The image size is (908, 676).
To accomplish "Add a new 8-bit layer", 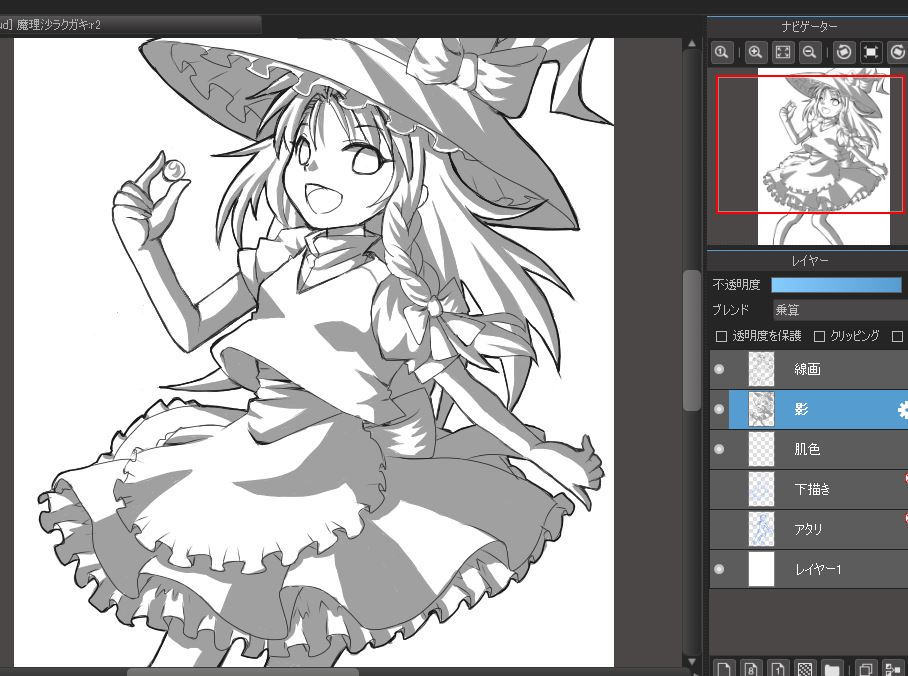I will [751, 668].
